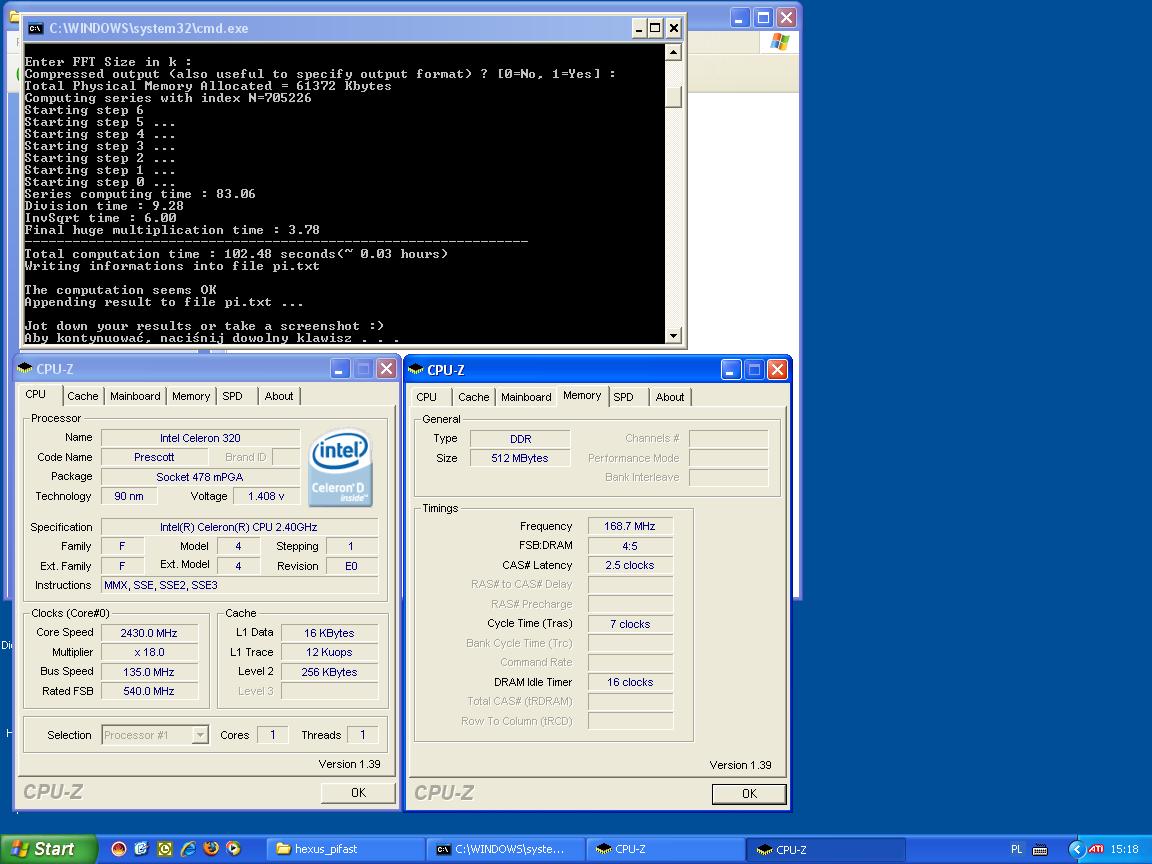This screenshot has height=864, width=1152.
Task: Launch the media player quick launch icon
Action: 234,849
